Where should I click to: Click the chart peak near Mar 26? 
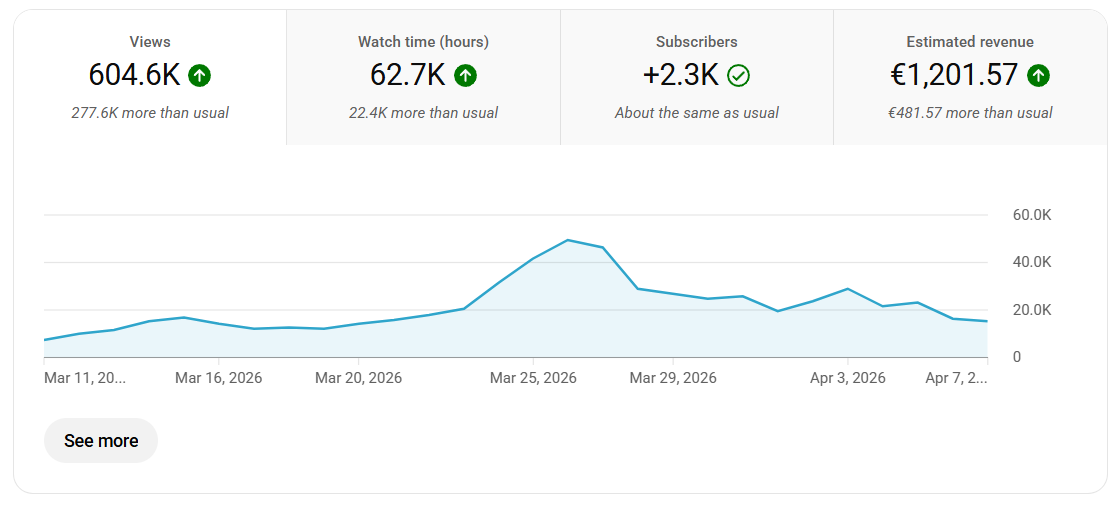(568, 240)
